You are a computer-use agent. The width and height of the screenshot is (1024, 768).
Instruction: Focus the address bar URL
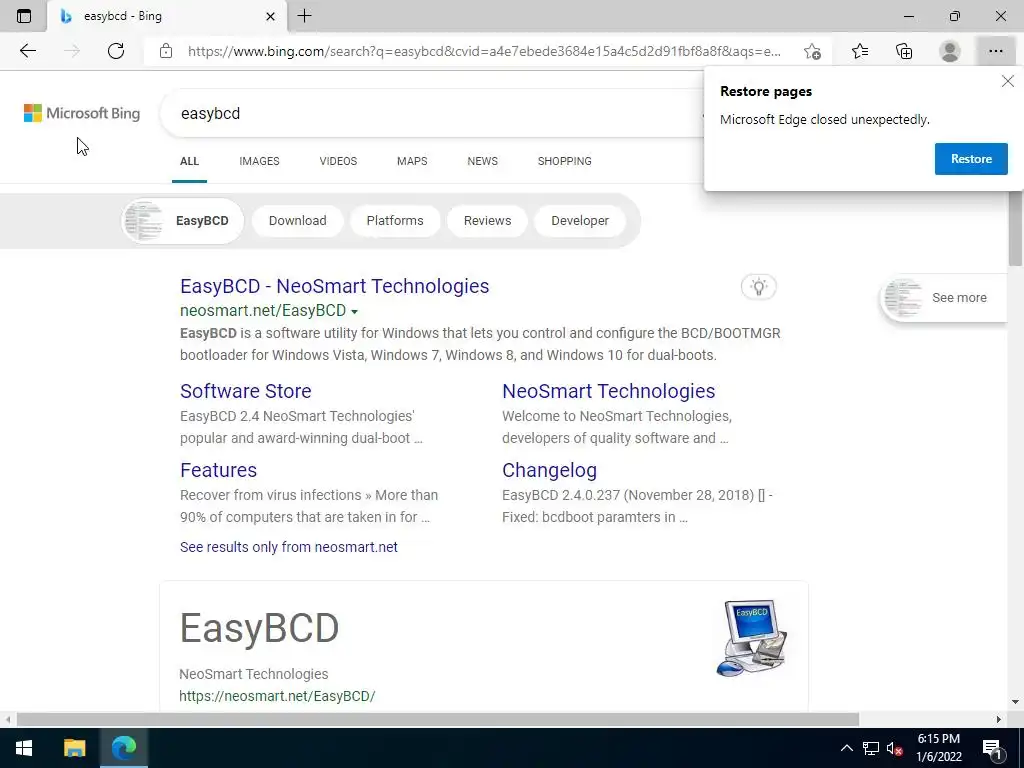(x=484, y=51)
